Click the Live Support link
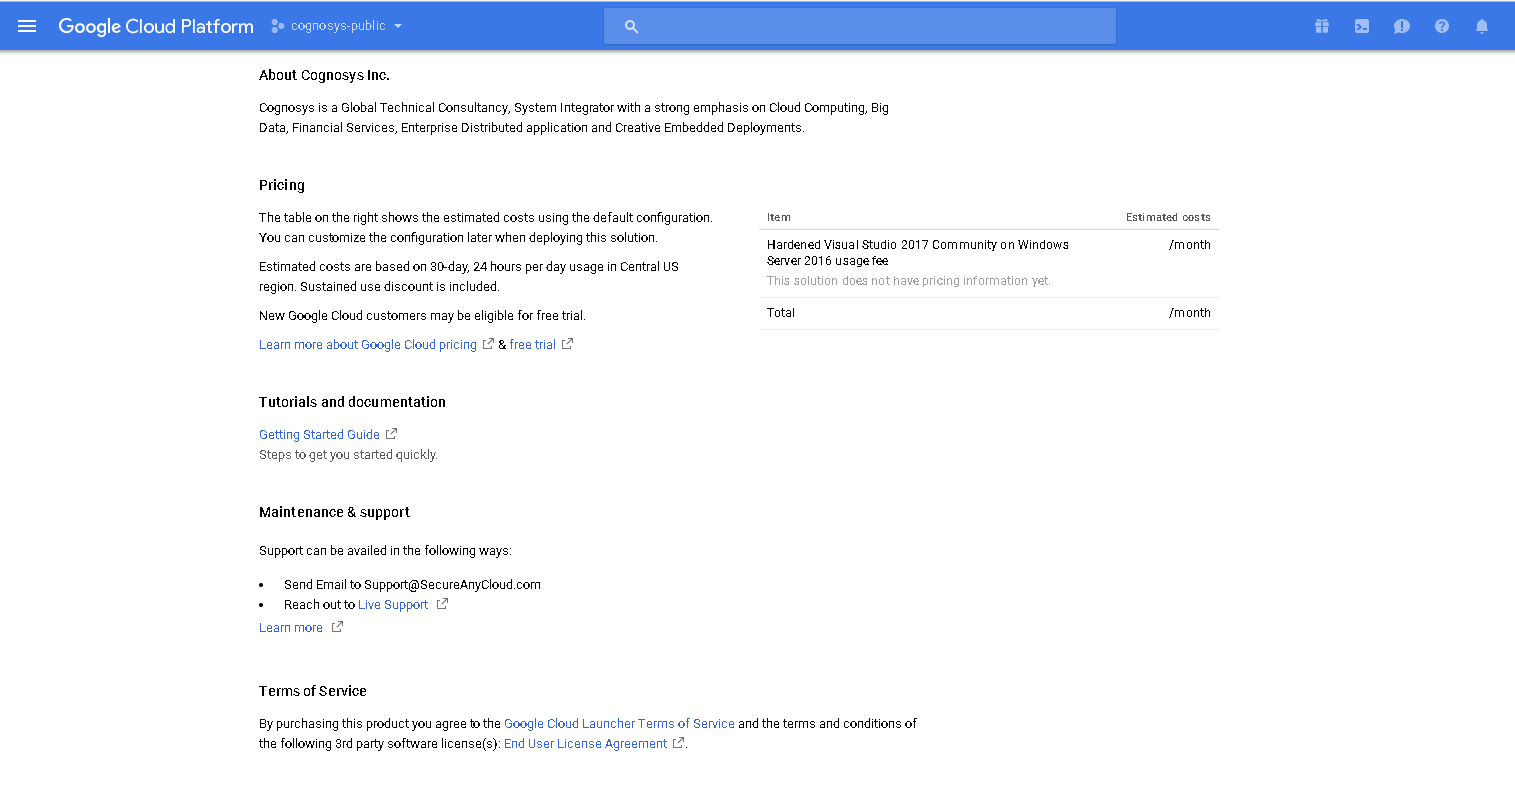The width and height of the screenshot is (1515, 787). point(392,605)
